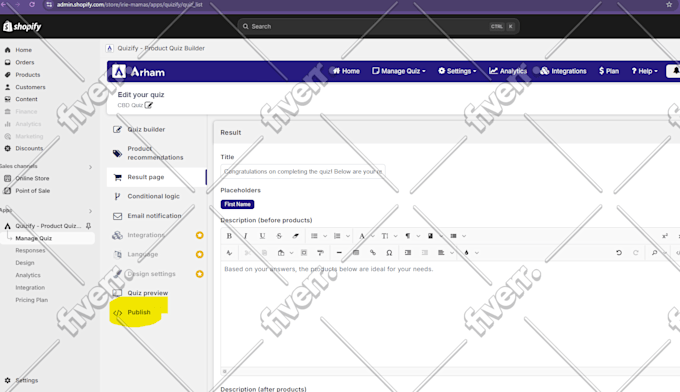680x392 pixels.
Task: Open Customers in Shopify sidebar
Action: [30, 87]
